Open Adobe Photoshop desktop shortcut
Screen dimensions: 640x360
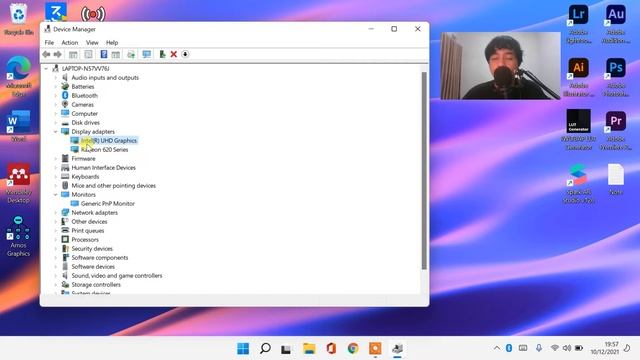[616, 77]
